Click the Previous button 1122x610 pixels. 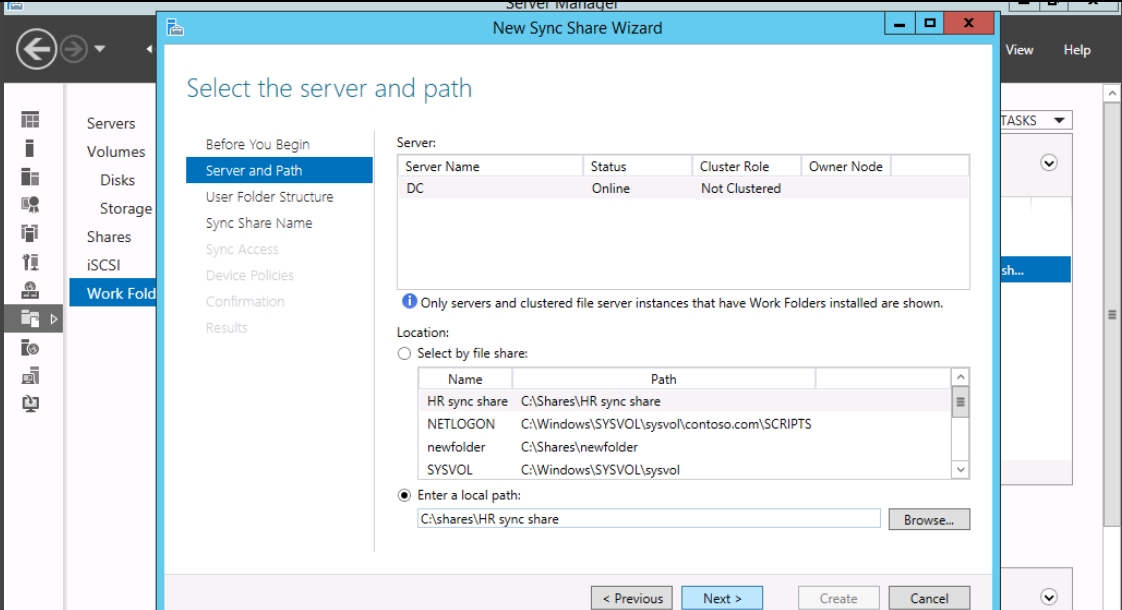(x=632, y=598)
